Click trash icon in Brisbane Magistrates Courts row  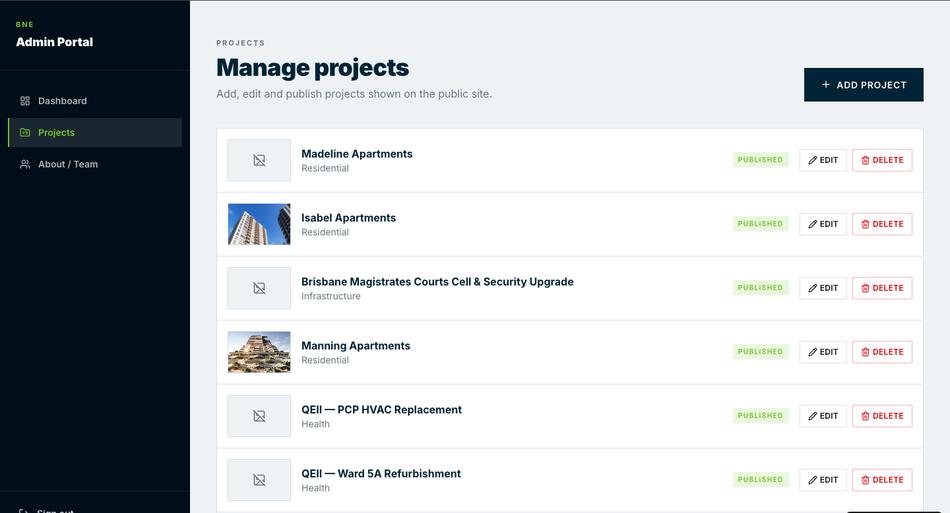865,288
